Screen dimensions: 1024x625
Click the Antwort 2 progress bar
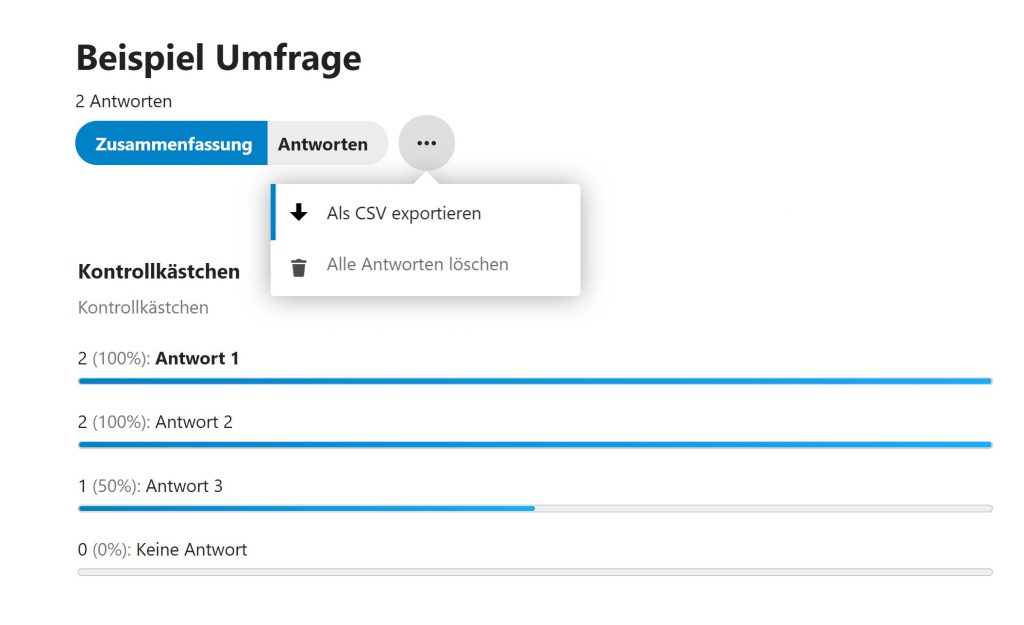click(x=534, y=444)
